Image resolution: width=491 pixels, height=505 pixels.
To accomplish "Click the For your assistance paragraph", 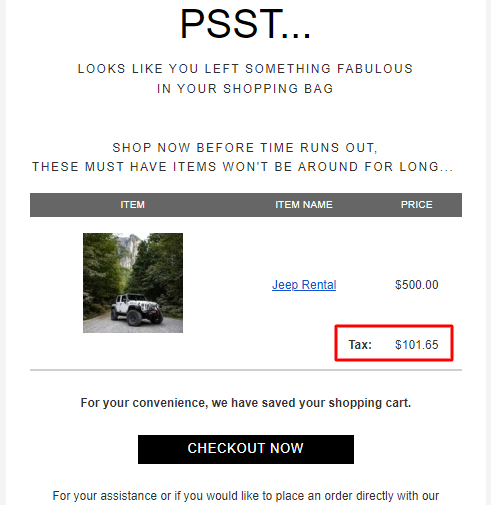I will [246, 496].
